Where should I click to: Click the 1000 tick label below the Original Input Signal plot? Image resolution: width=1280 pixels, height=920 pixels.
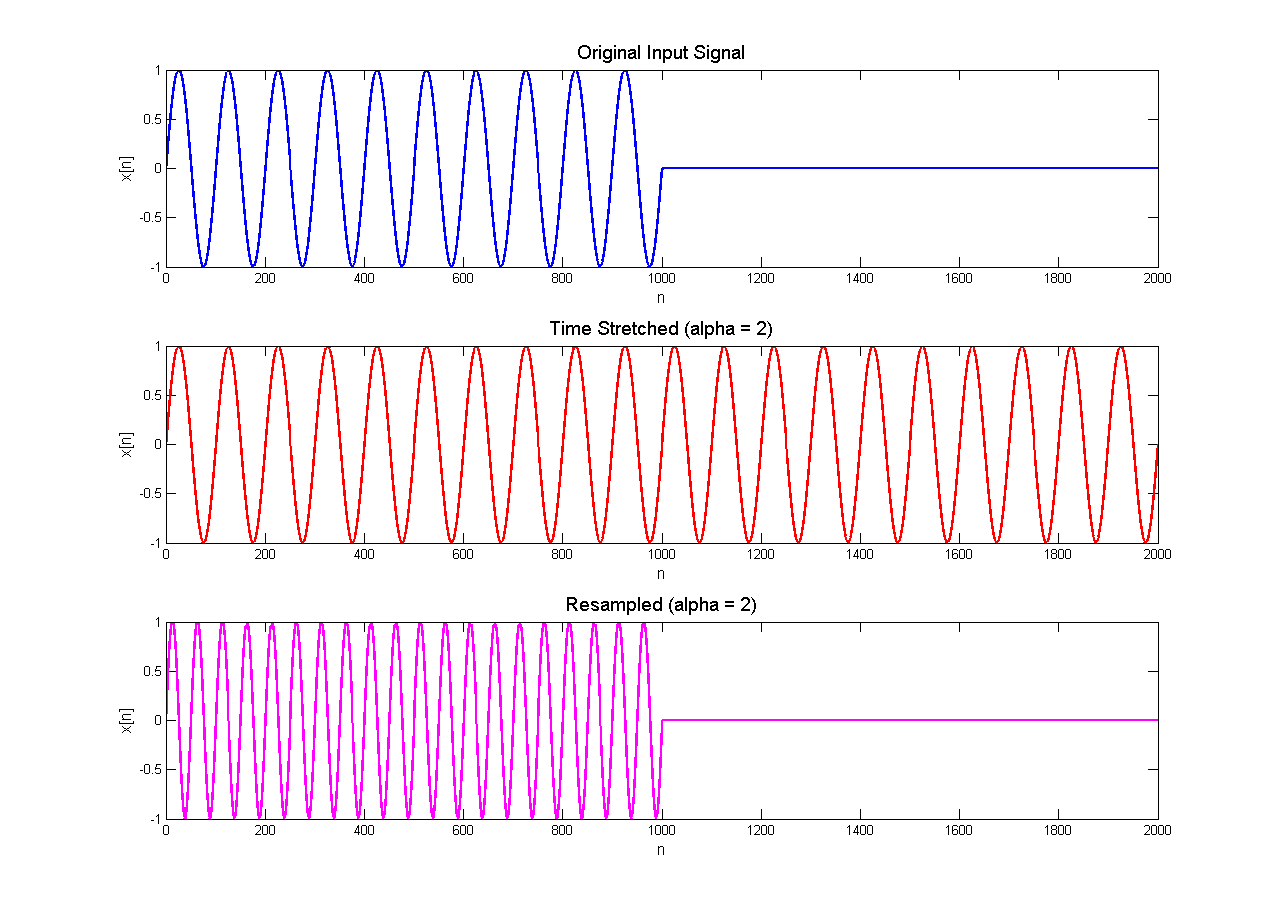[661, 278]
